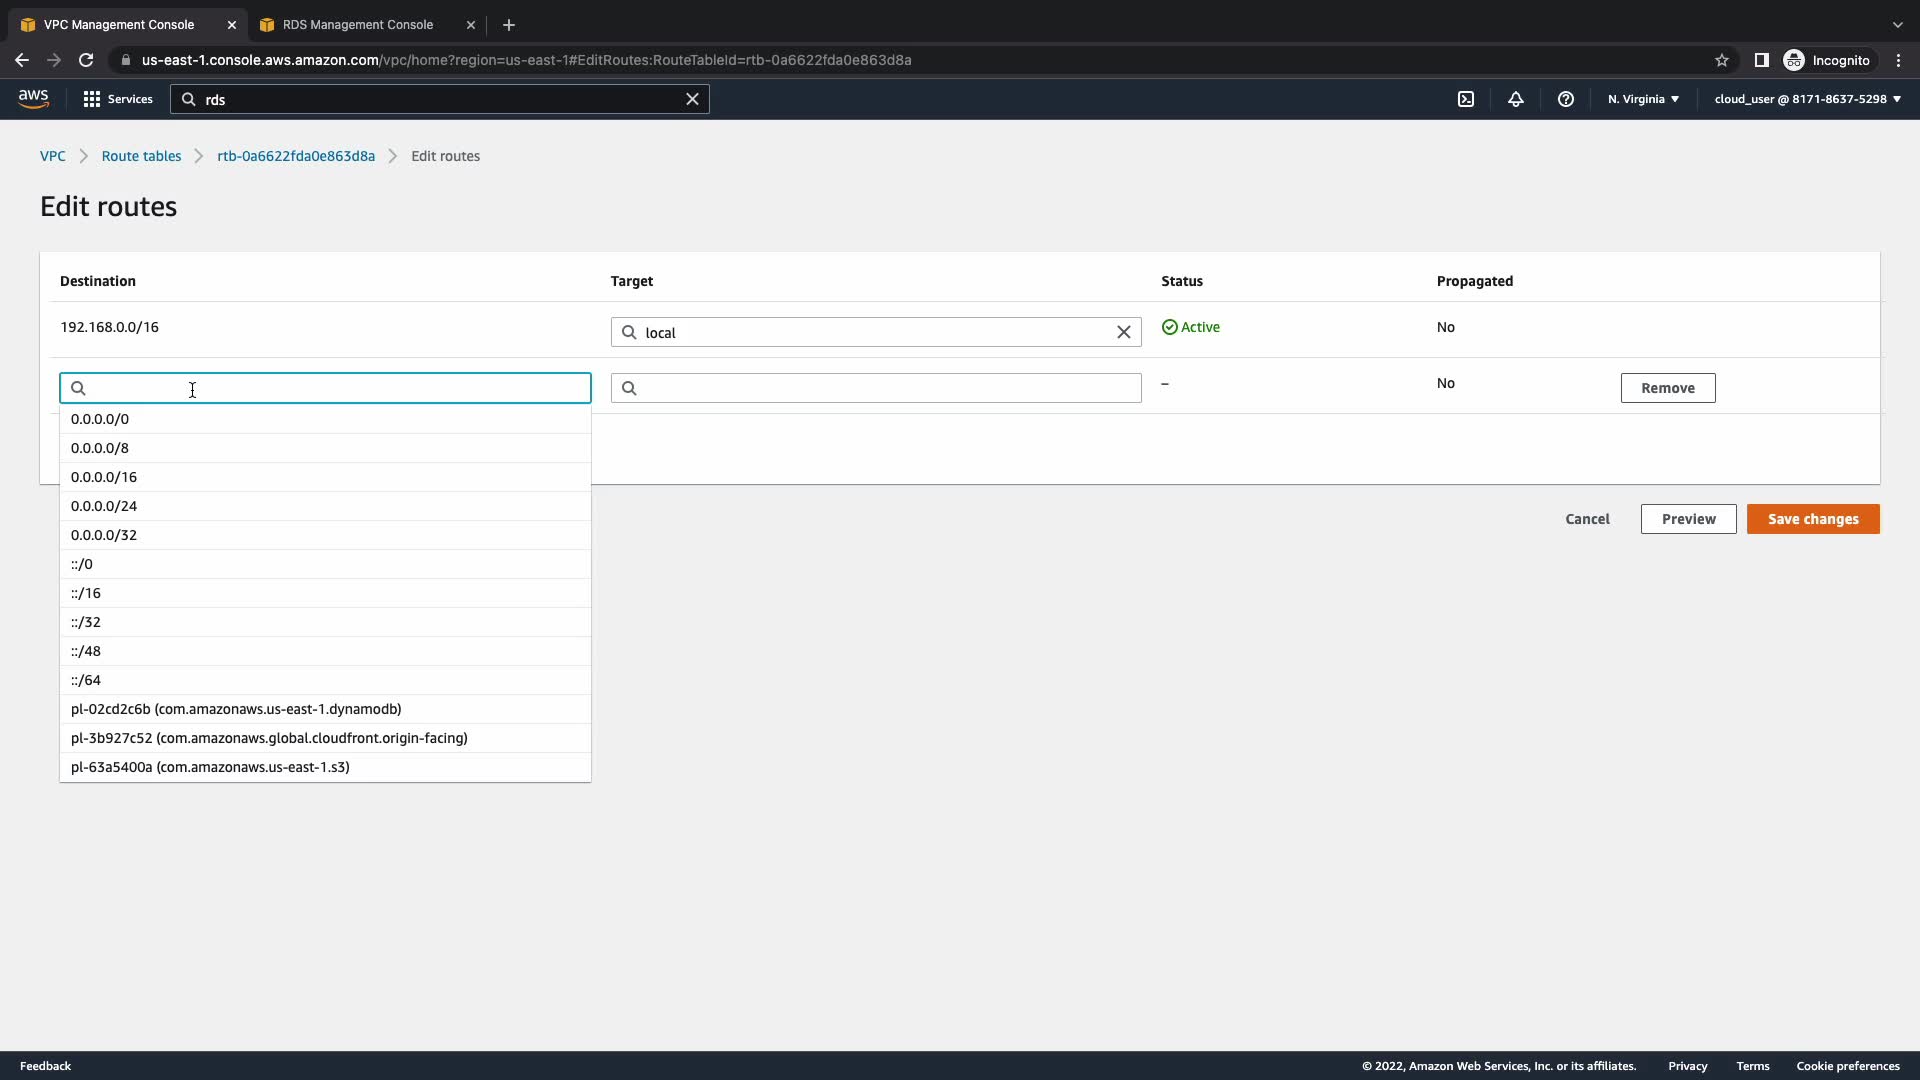Open a new browser tab
Image resolution: width=1920 pixels, height=1080 pixels.
coord(509,25)
